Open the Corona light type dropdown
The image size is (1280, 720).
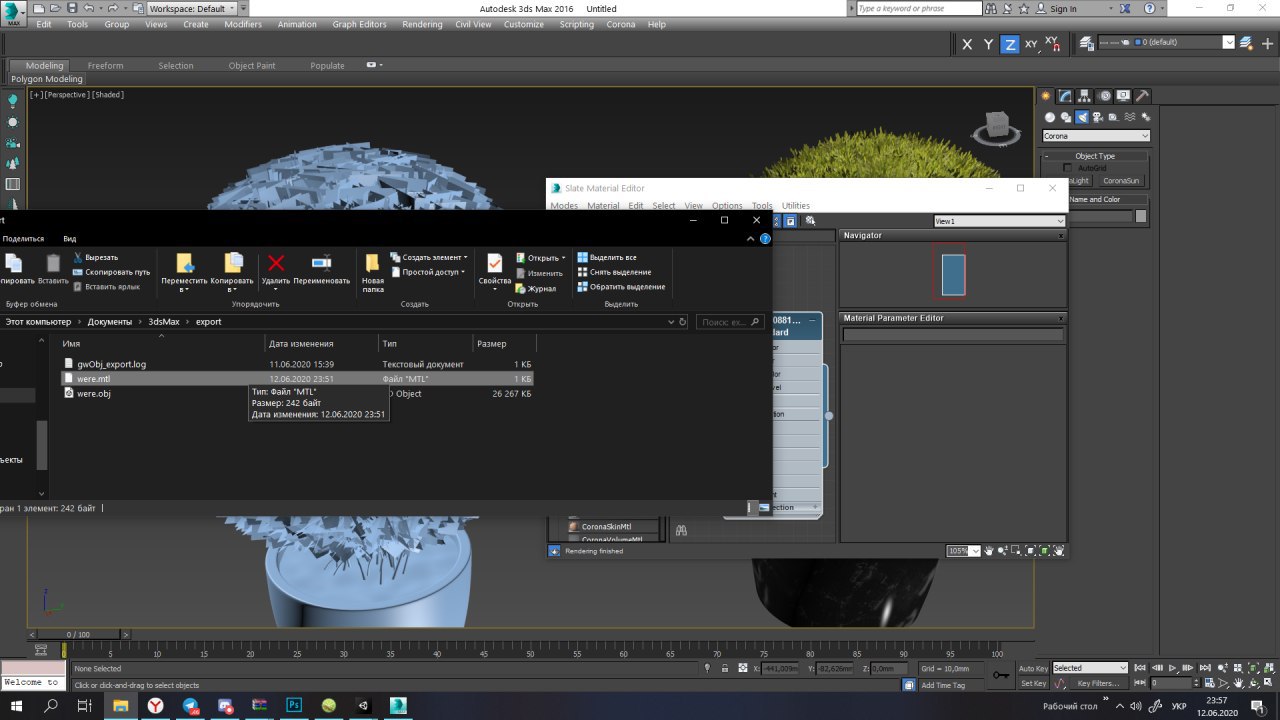(1096, 136)
